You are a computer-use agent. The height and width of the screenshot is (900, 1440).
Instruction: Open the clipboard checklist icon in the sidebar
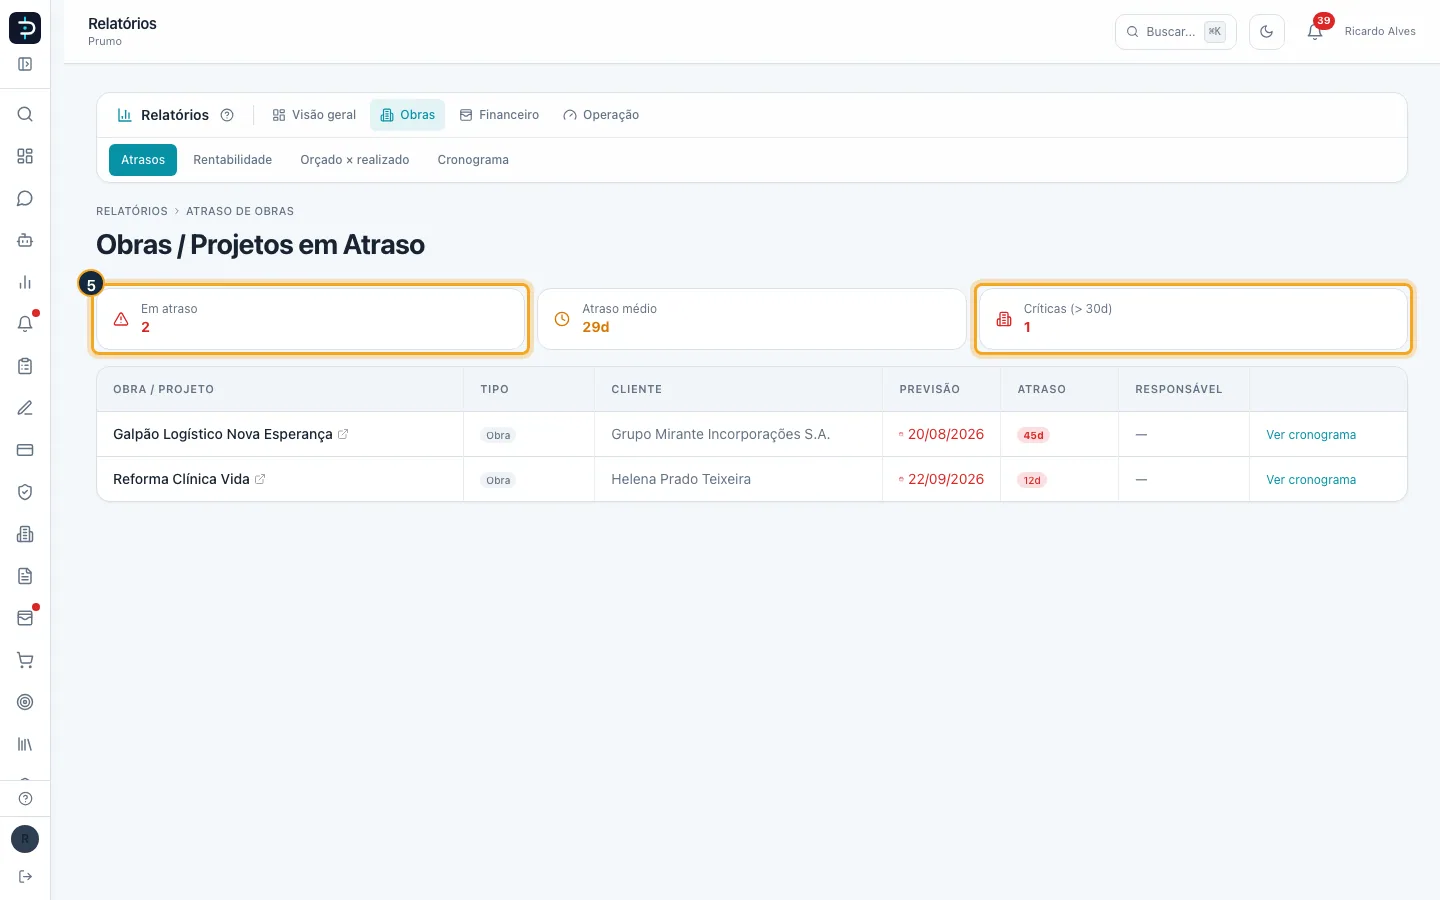25,366
